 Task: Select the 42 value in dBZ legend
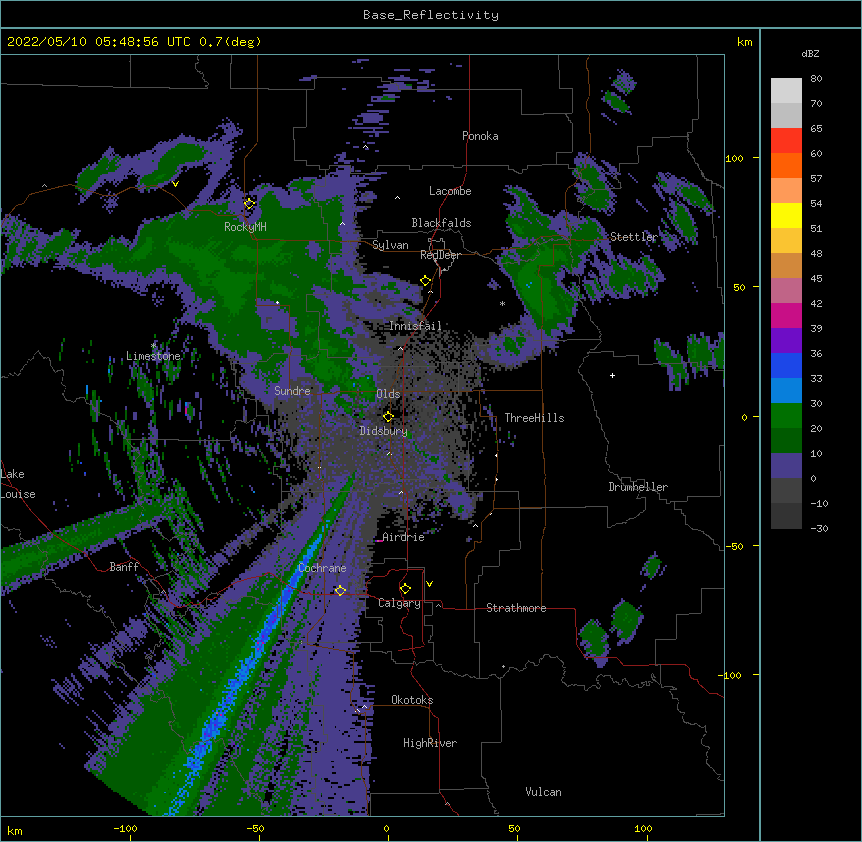point(816,303)
